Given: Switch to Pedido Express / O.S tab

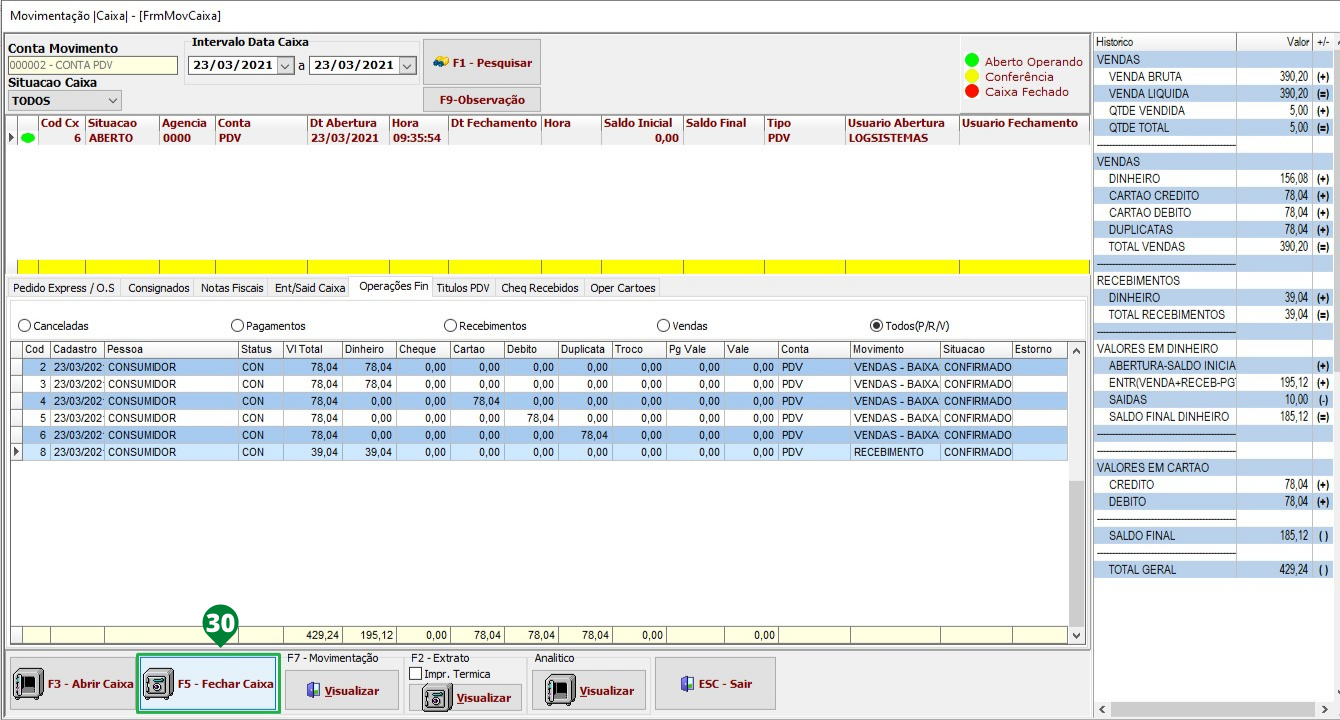Looking at the screenshot, I should point(64,288).
